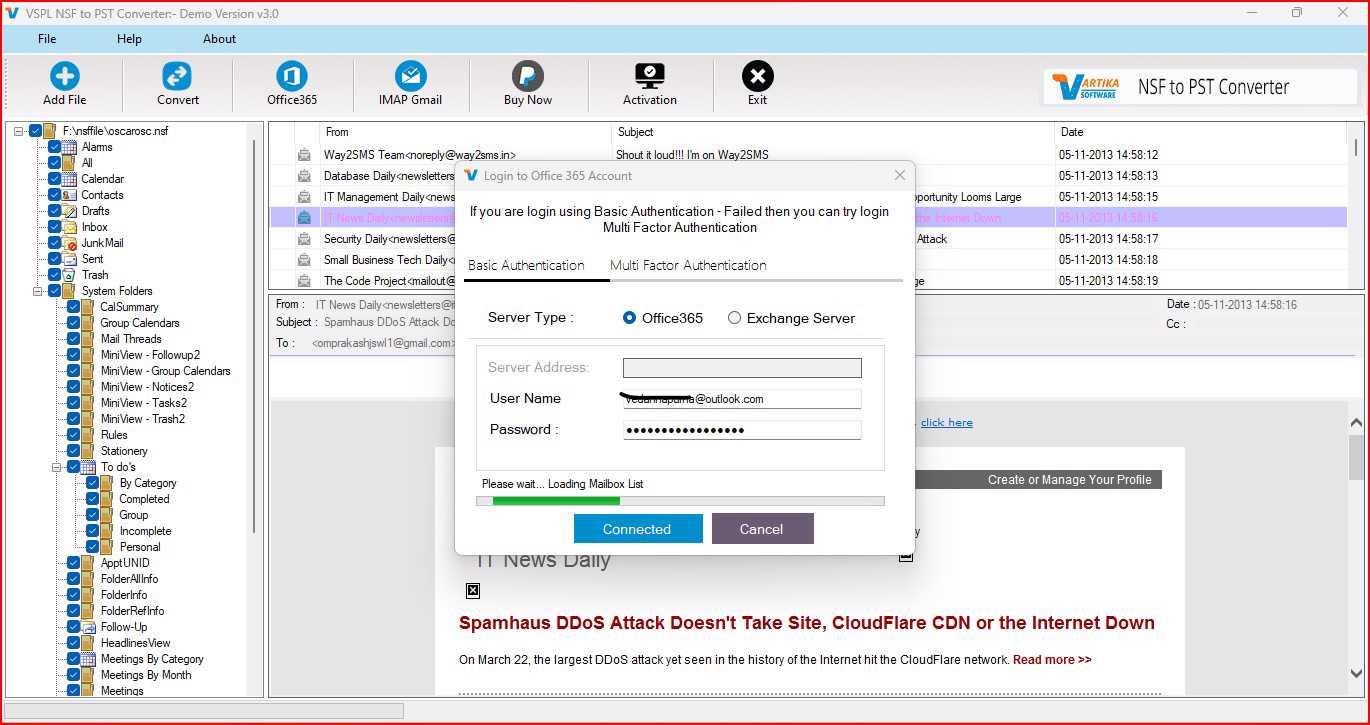Click the JunkMail folder icon

tap(70, 243)
